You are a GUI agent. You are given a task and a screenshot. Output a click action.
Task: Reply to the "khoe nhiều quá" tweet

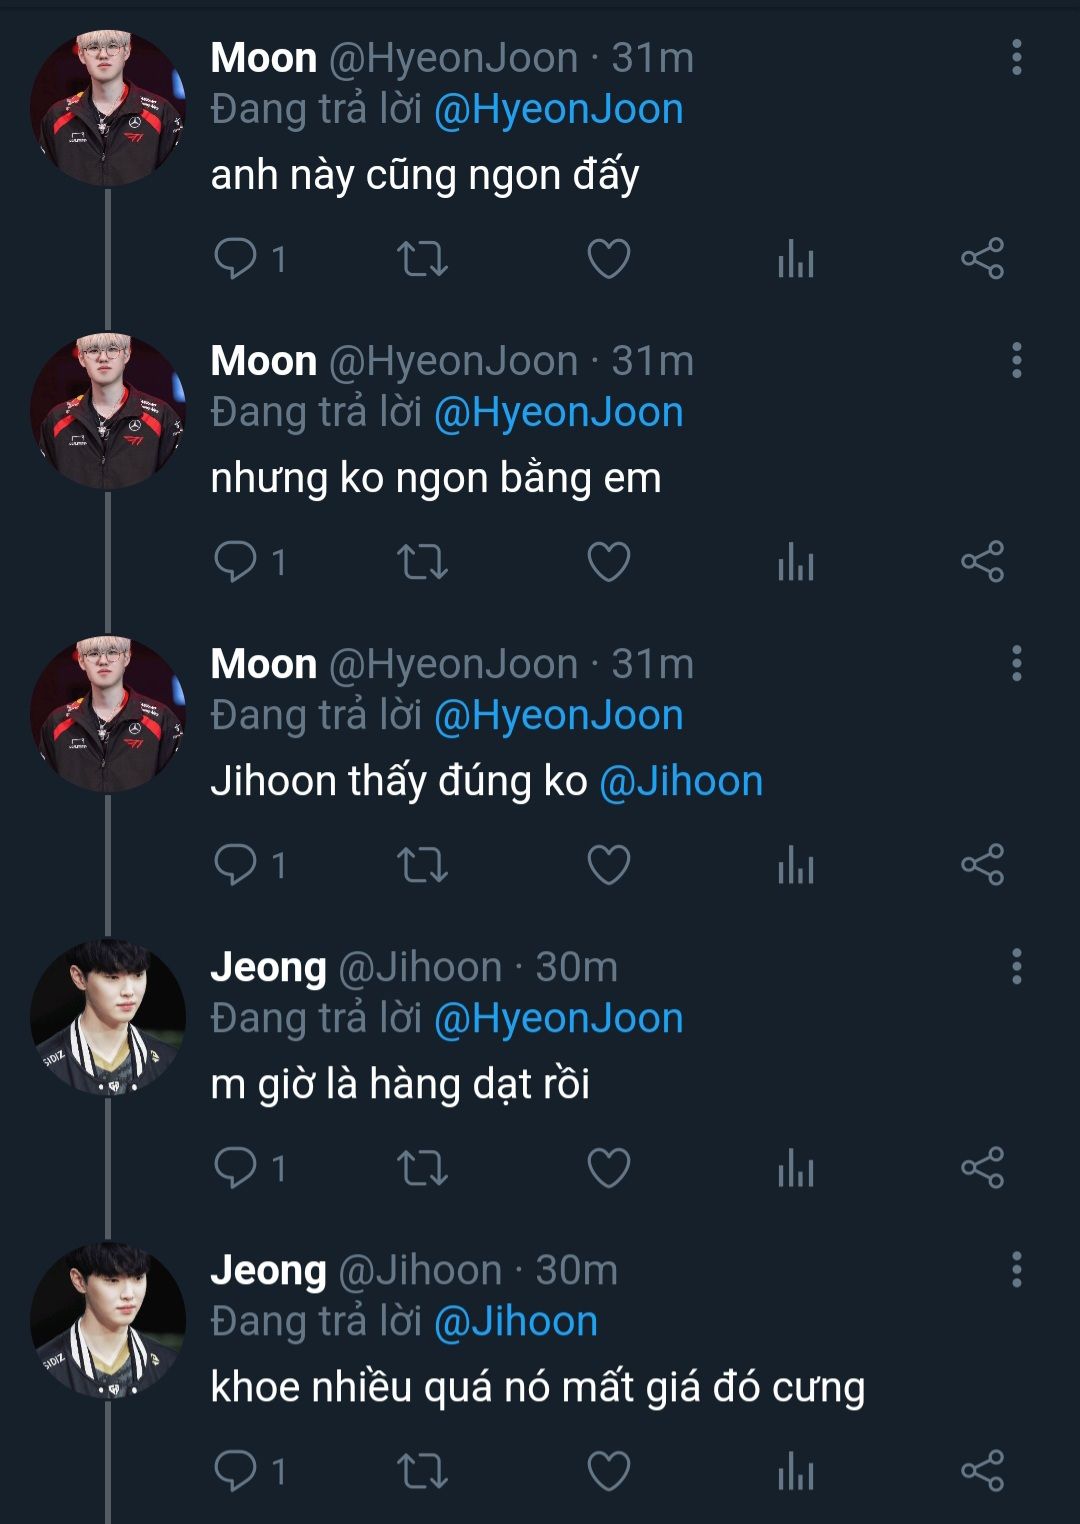[x=236, y=1471]
